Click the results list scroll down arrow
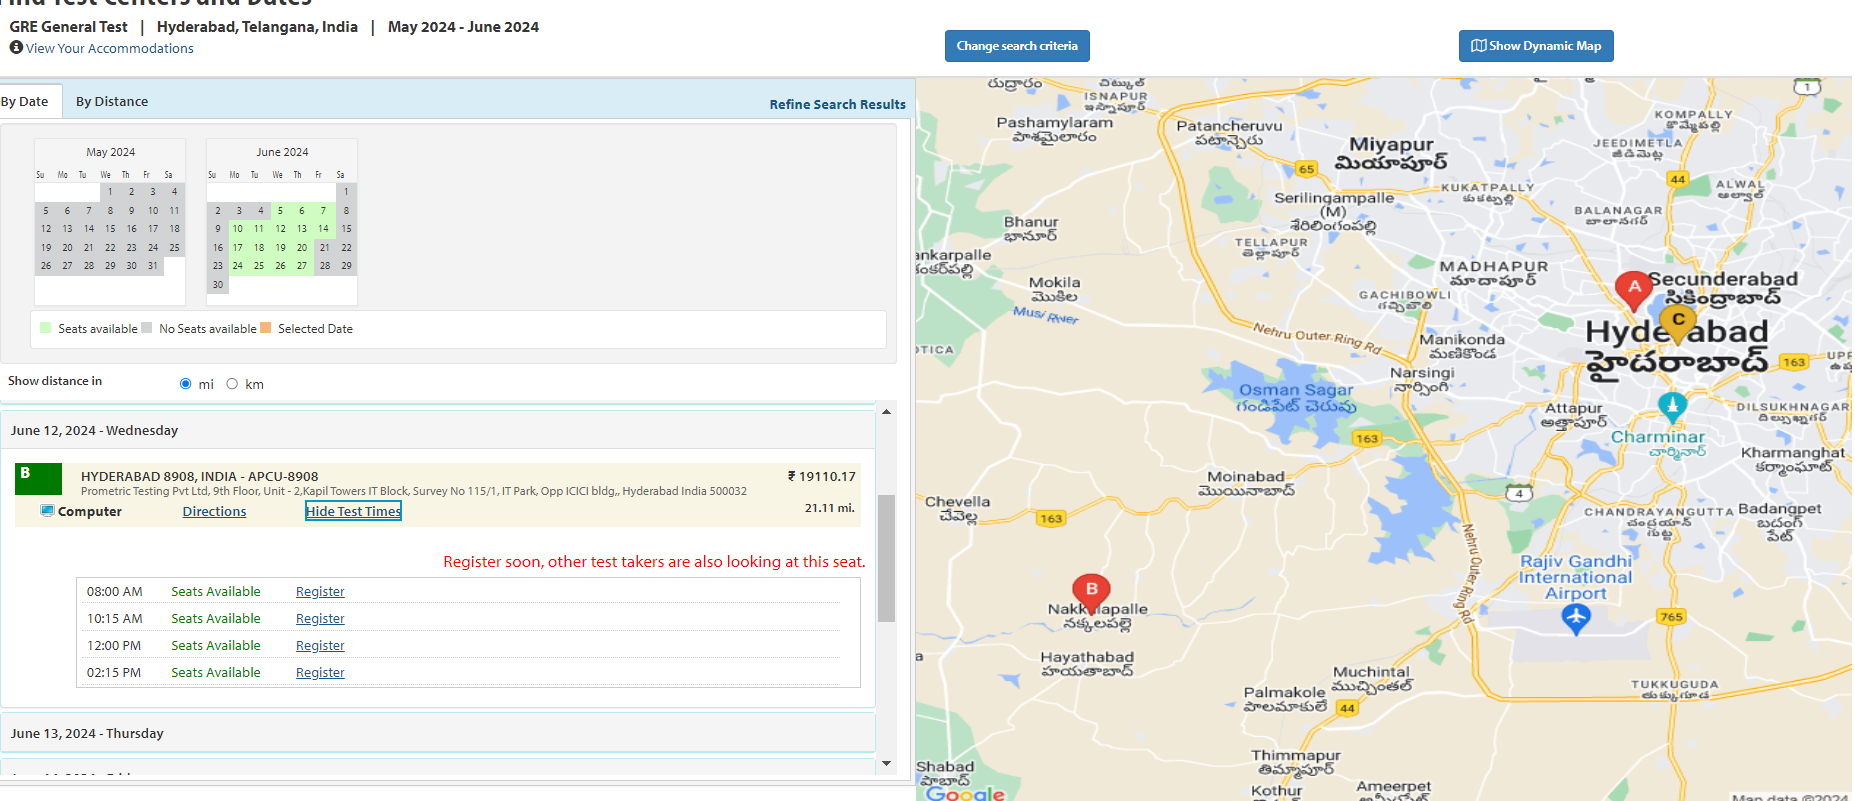 tap(886, 764)
